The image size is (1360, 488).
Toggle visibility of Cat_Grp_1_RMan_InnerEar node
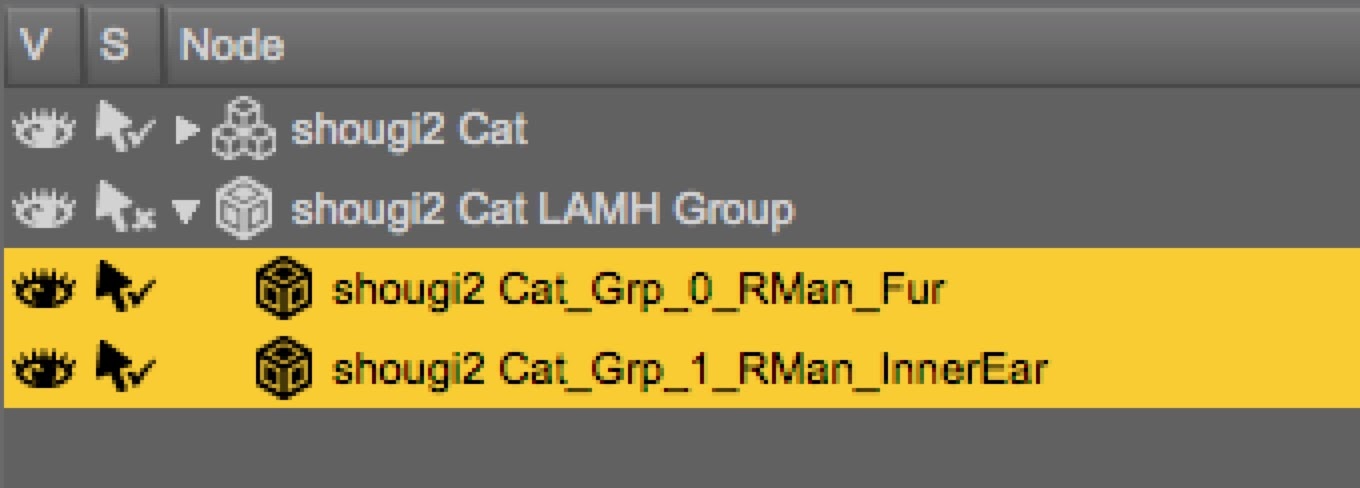pyautogui.click(x=42, y=369)
